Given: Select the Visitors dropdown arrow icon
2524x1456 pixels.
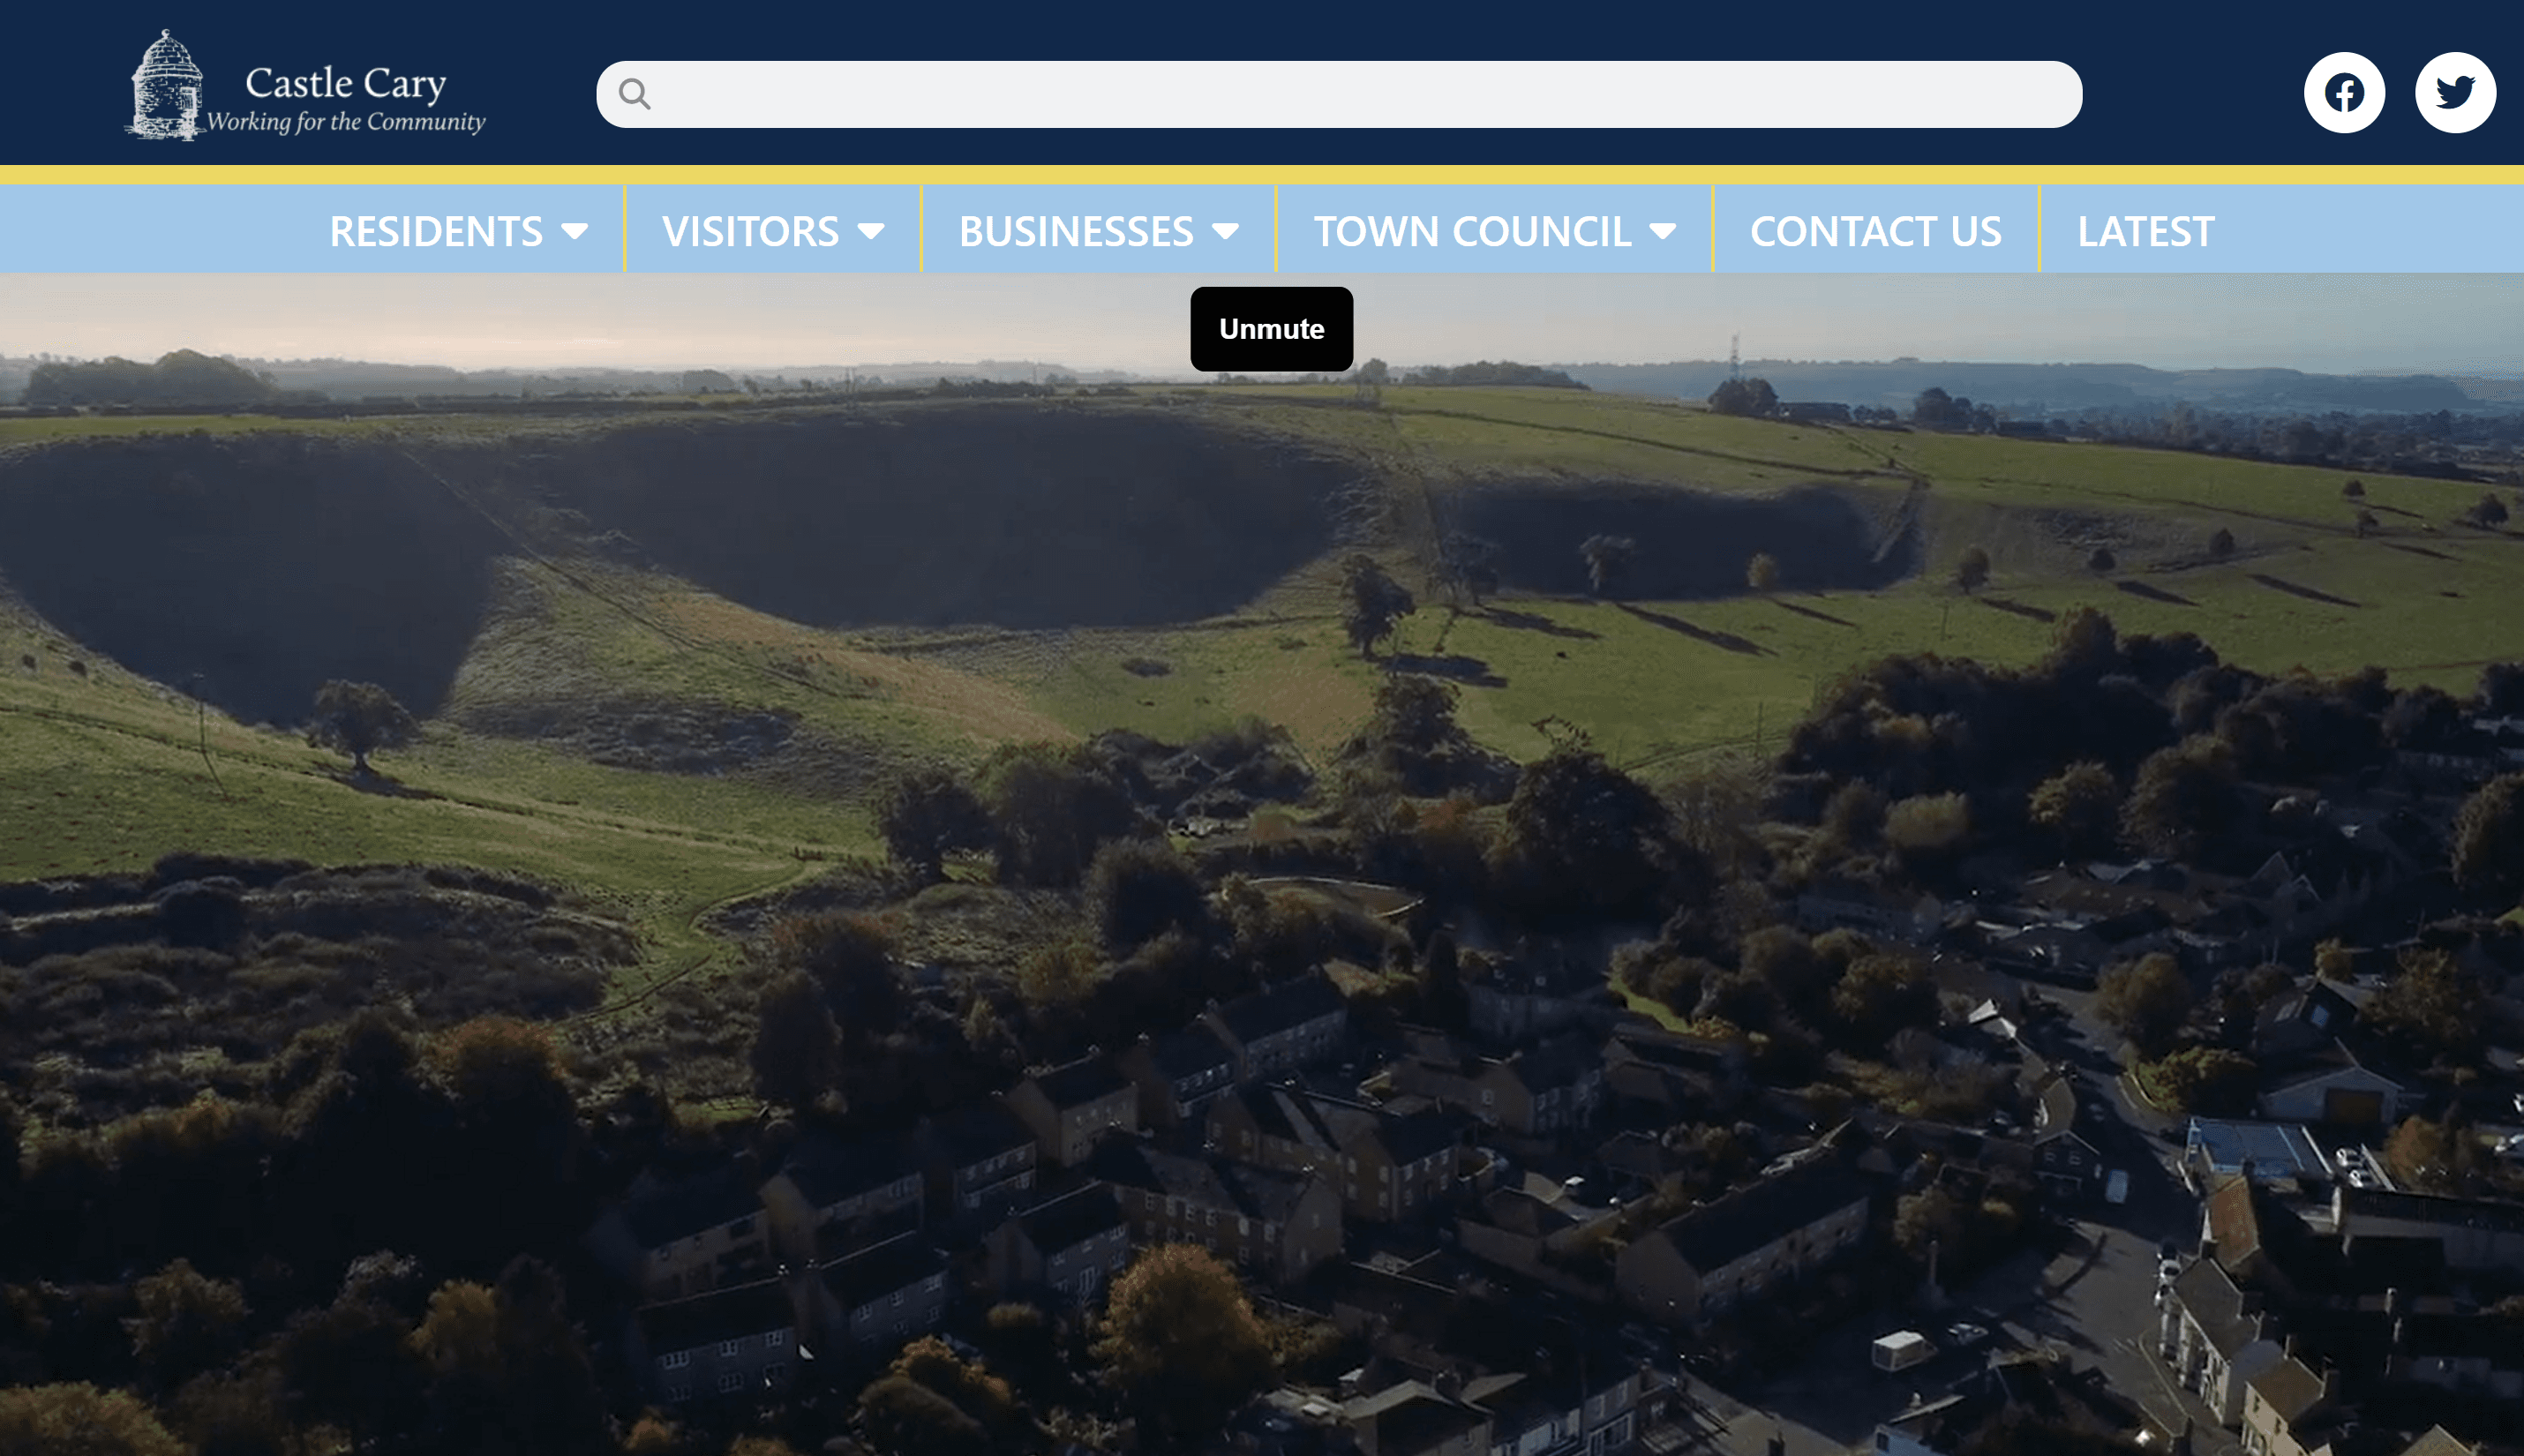Looking at the screenshot, I should point(872,230).
